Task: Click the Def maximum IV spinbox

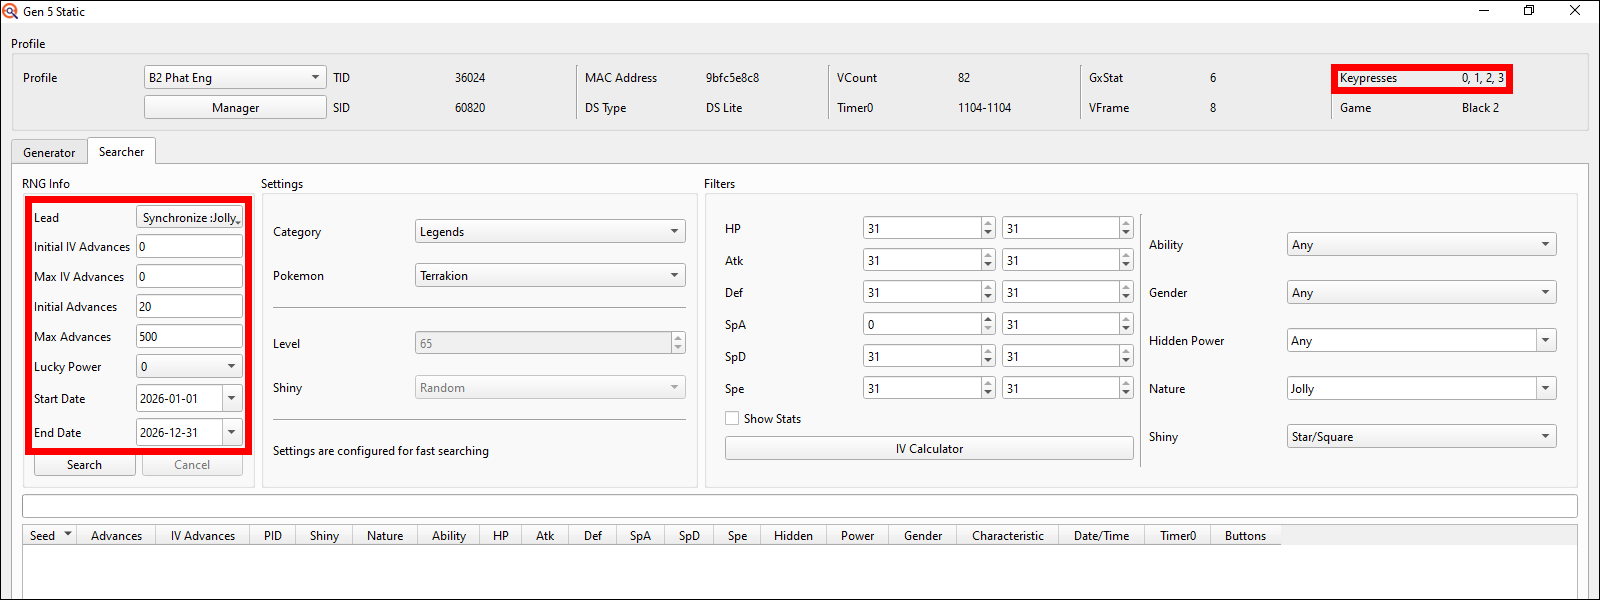Action: coord(1067,292)
